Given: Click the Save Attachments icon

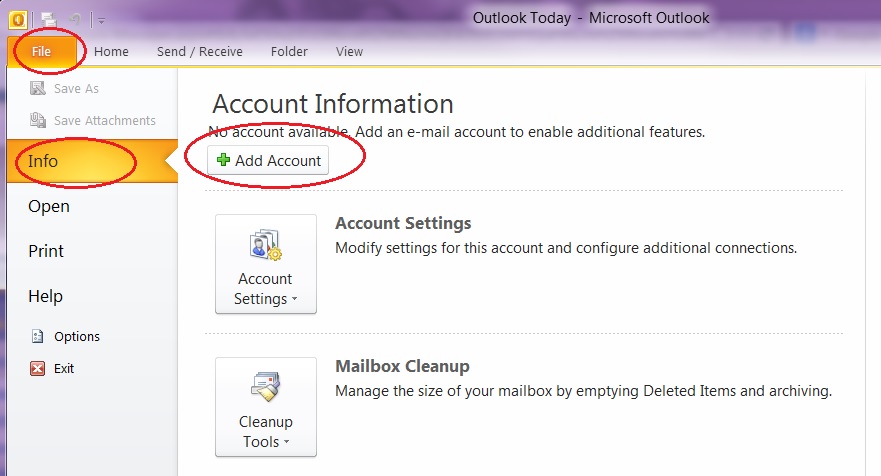Looking at the screenshot, I should click(x=38, y=120).
